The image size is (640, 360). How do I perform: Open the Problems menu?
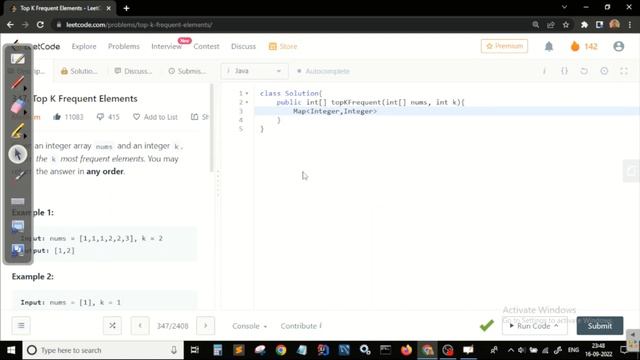click(124, 47)
